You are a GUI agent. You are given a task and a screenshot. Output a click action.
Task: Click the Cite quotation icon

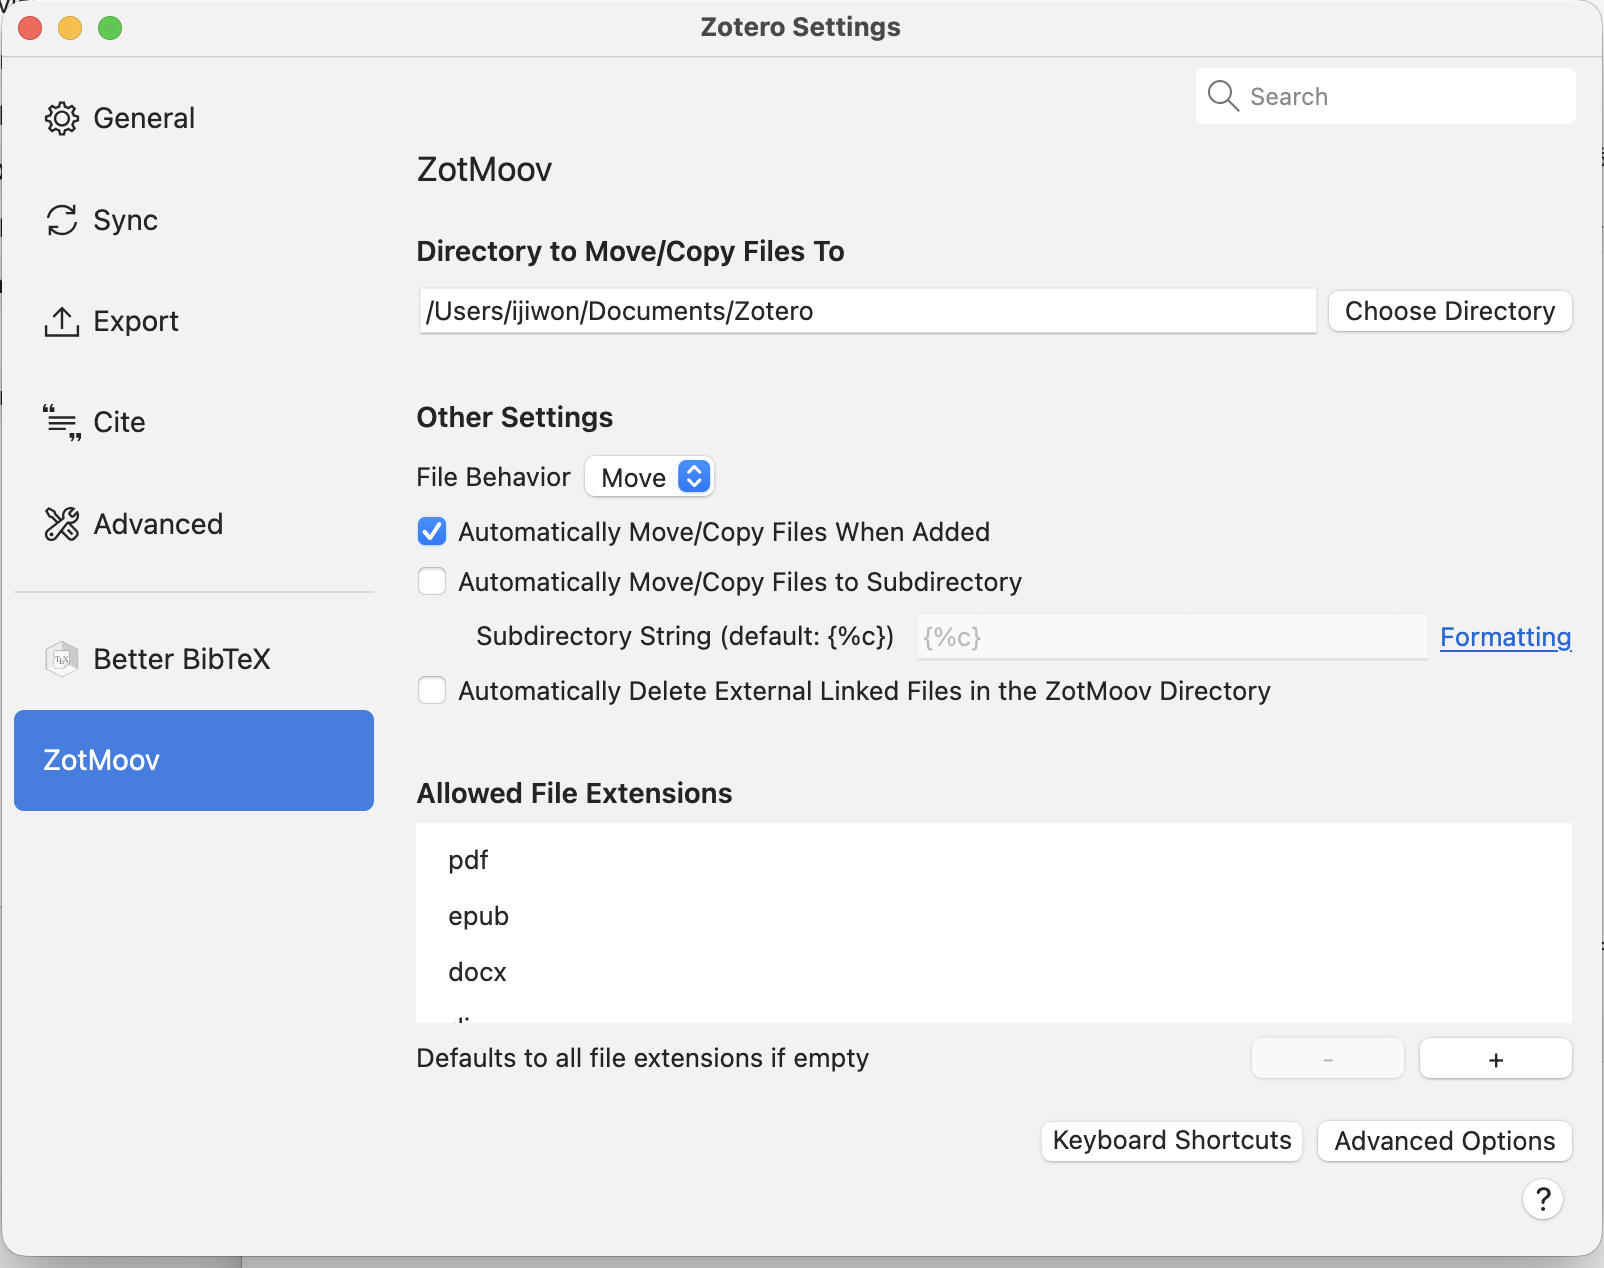tap(62, 422)
